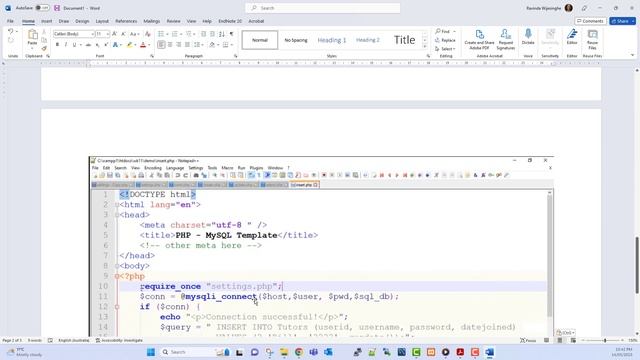Expand the Styles gallery more arrow
Viewport: 640px width, 360px height.
[425, 46]
